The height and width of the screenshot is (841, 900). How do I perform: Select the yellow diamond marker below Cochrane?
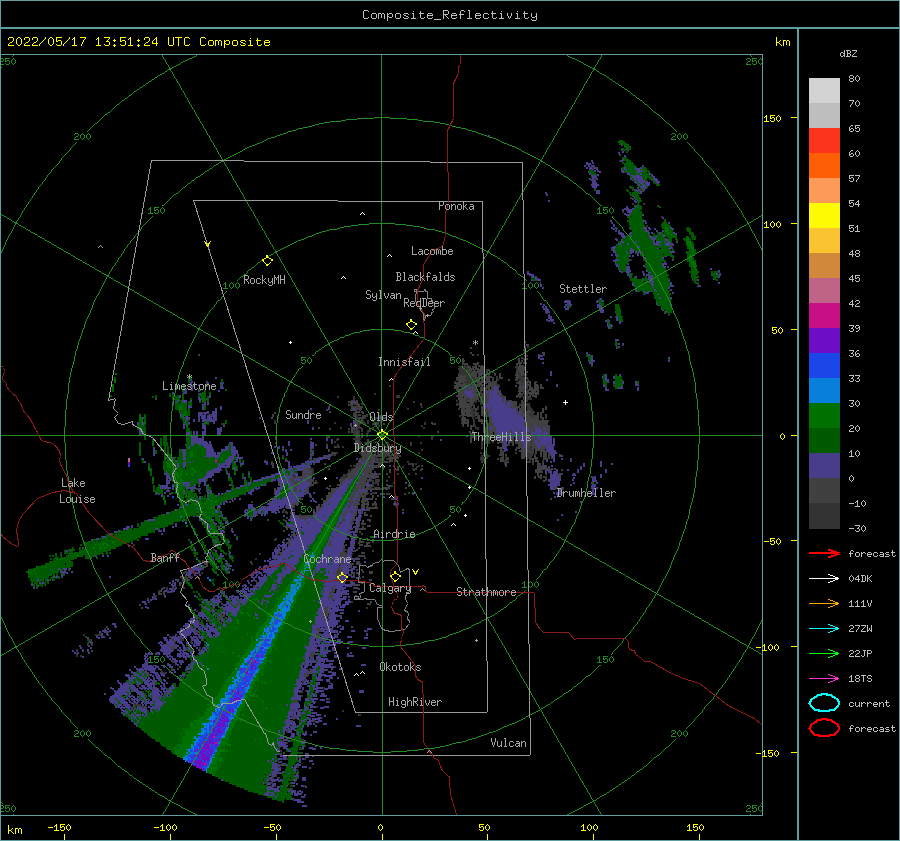tap(342, 578)
